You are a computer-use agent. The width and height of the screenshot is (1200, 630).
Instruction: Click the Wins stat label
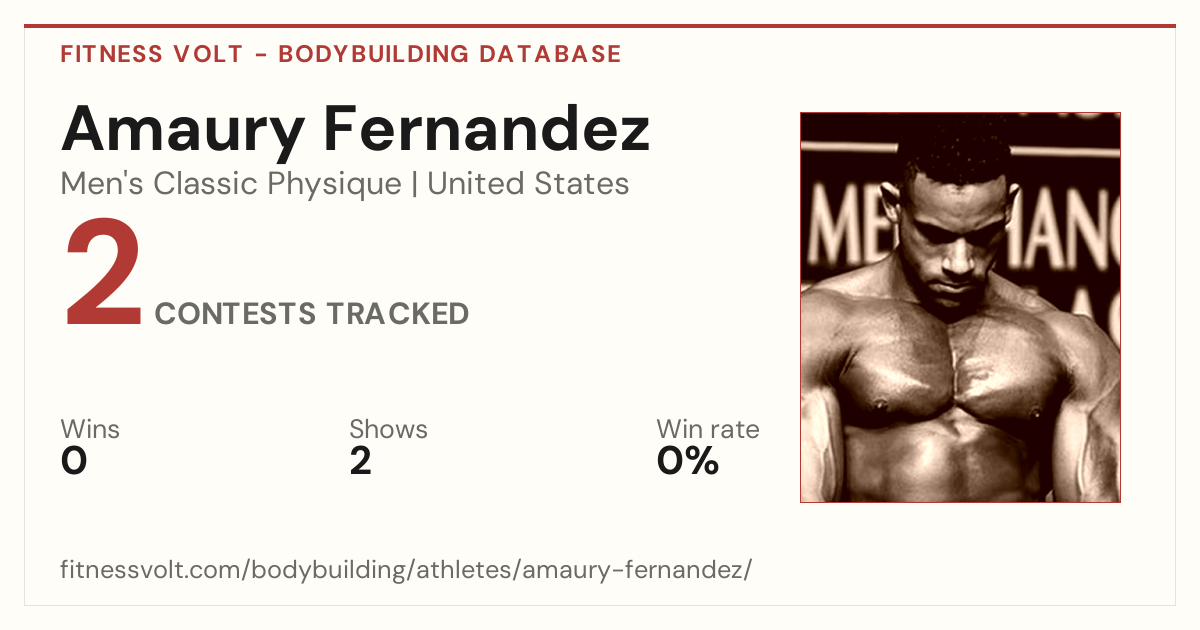(90, 430)
